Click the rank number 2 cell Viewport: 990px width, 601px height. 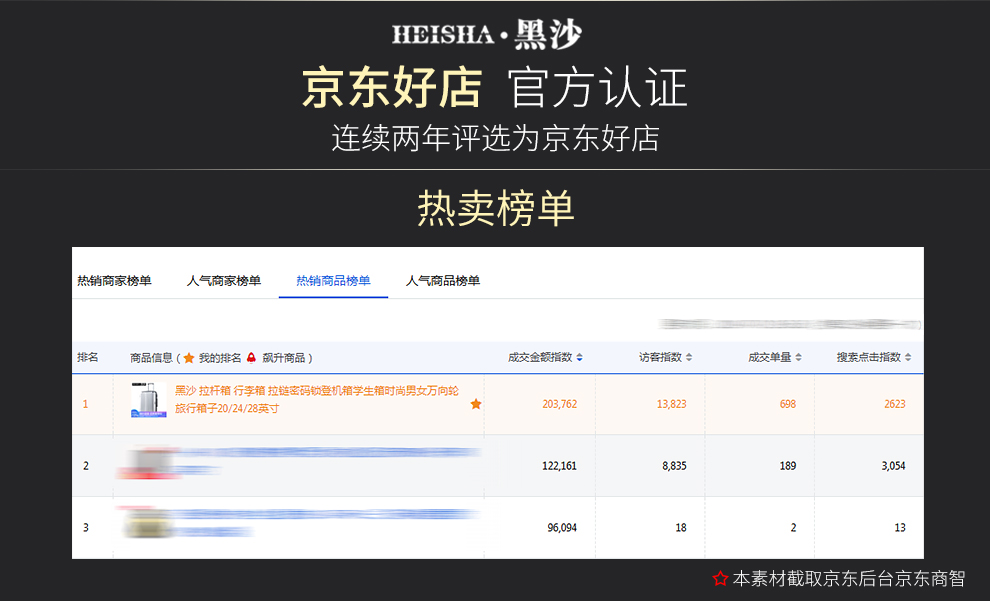point(86,466)
